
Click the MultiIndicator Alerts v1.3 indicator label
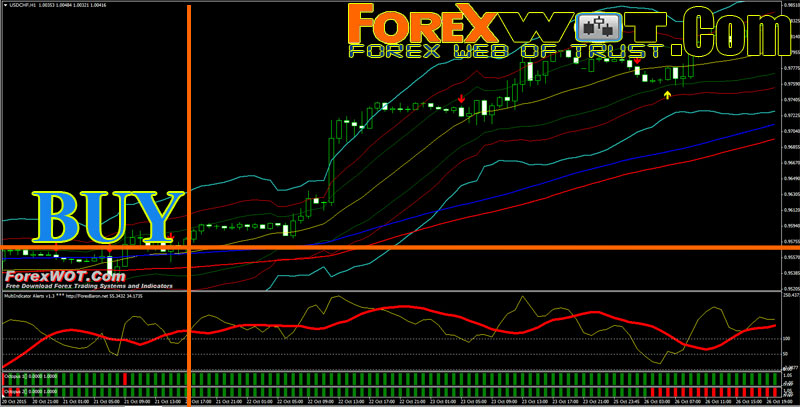point(28,295)
